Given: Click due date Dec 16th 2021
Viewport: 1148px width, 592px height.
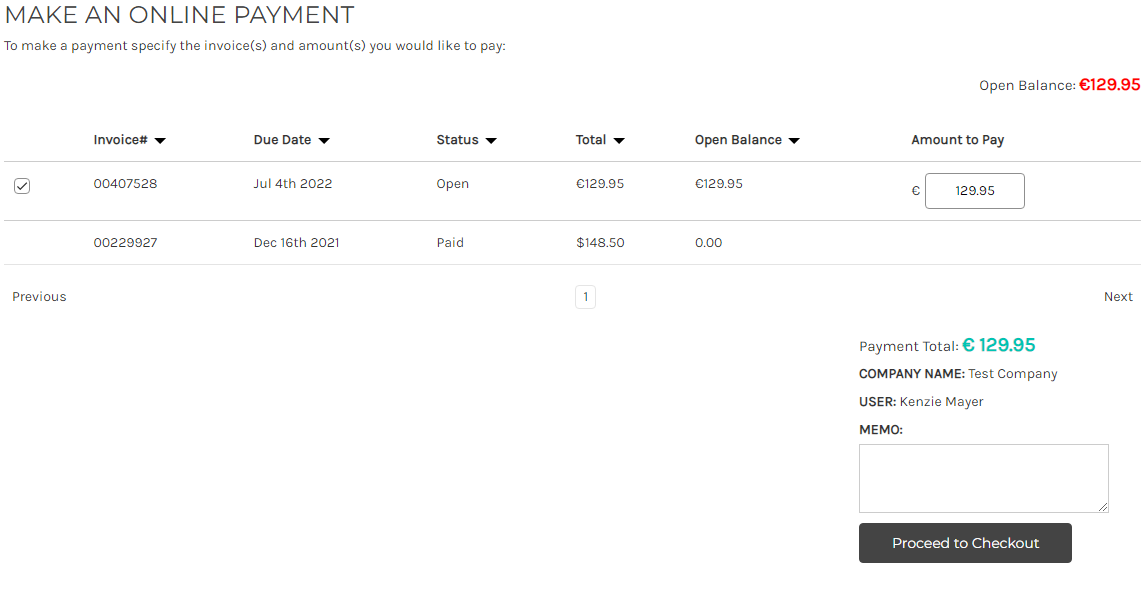Looking at the screenshot, I should [297, 242].
